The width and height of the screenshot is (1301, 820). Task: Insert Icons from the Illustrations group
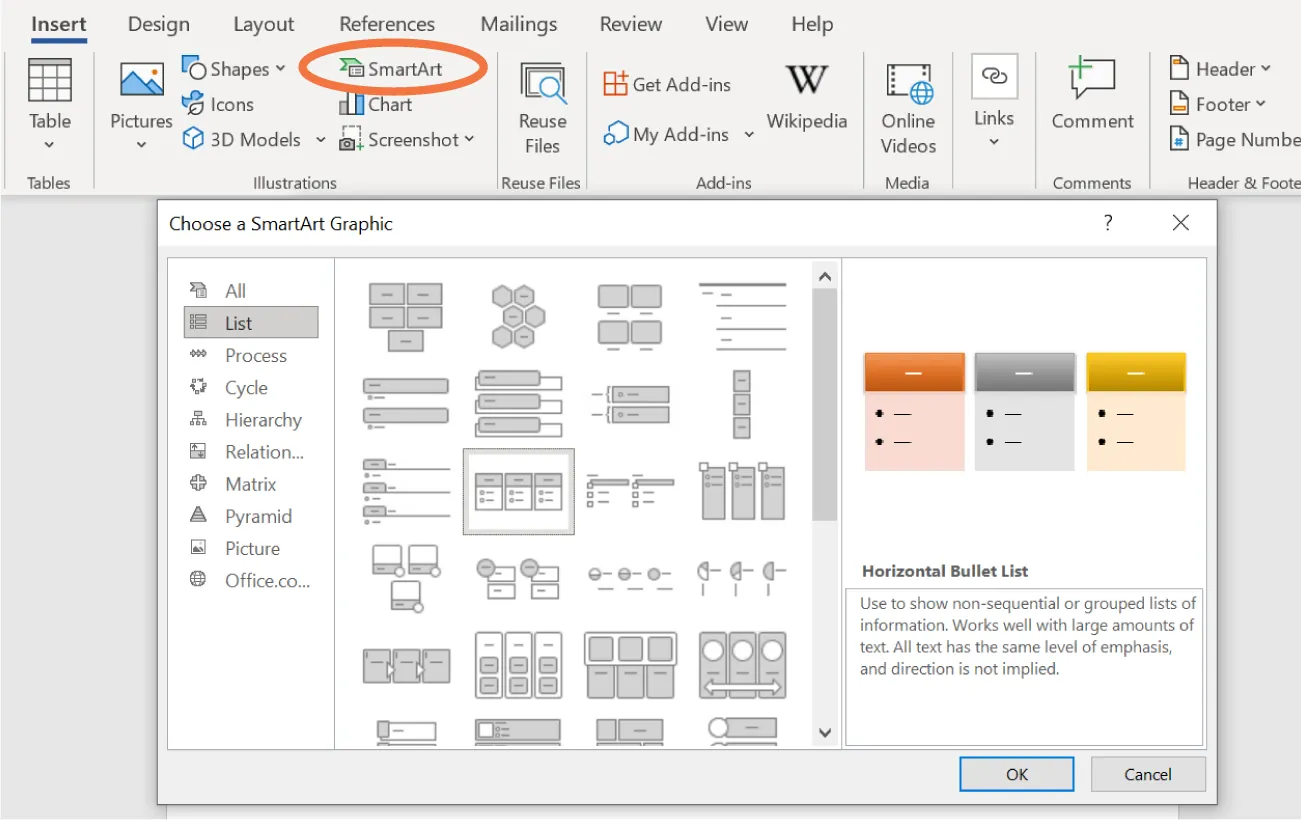point(228,104)
